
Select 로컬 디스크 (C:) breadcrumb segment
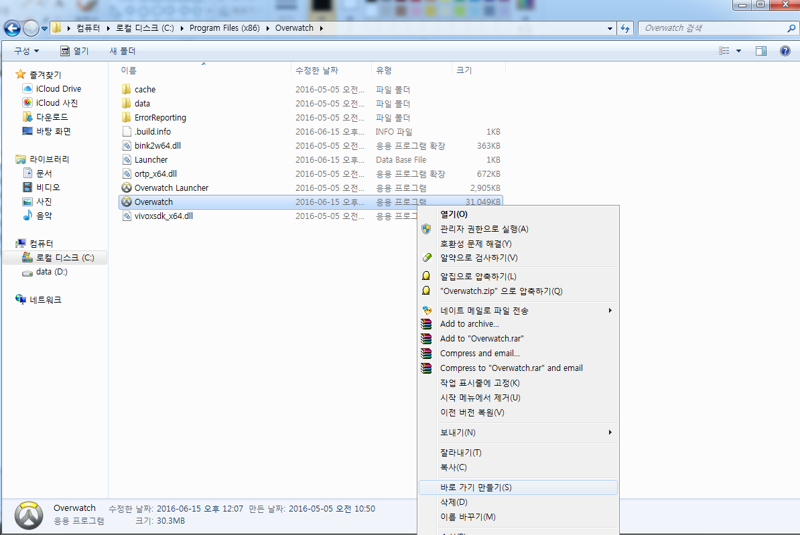(x=145, y=28)
